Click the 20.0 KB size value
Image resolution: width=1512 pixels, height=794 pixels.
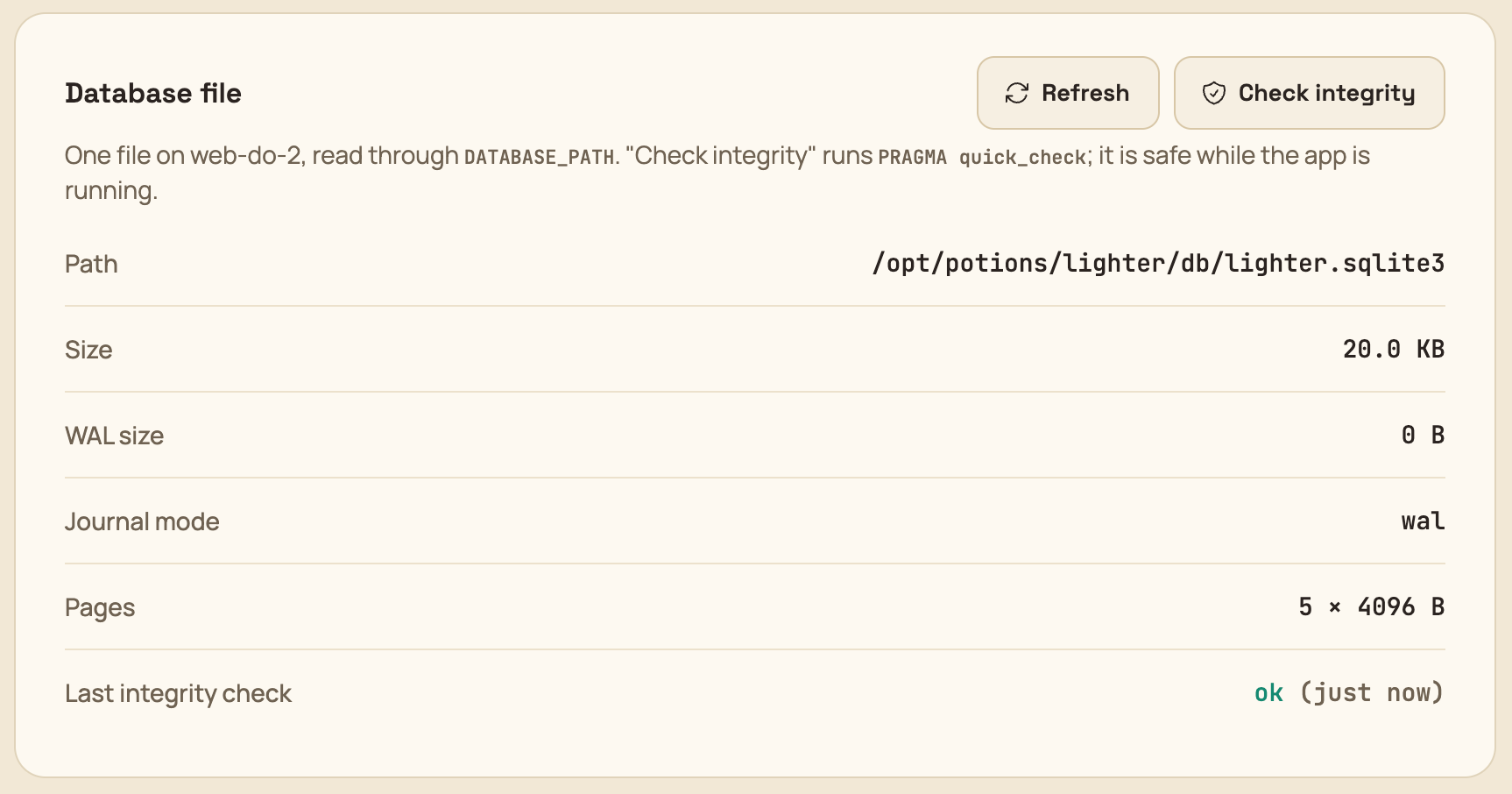tap(1394, 350)
